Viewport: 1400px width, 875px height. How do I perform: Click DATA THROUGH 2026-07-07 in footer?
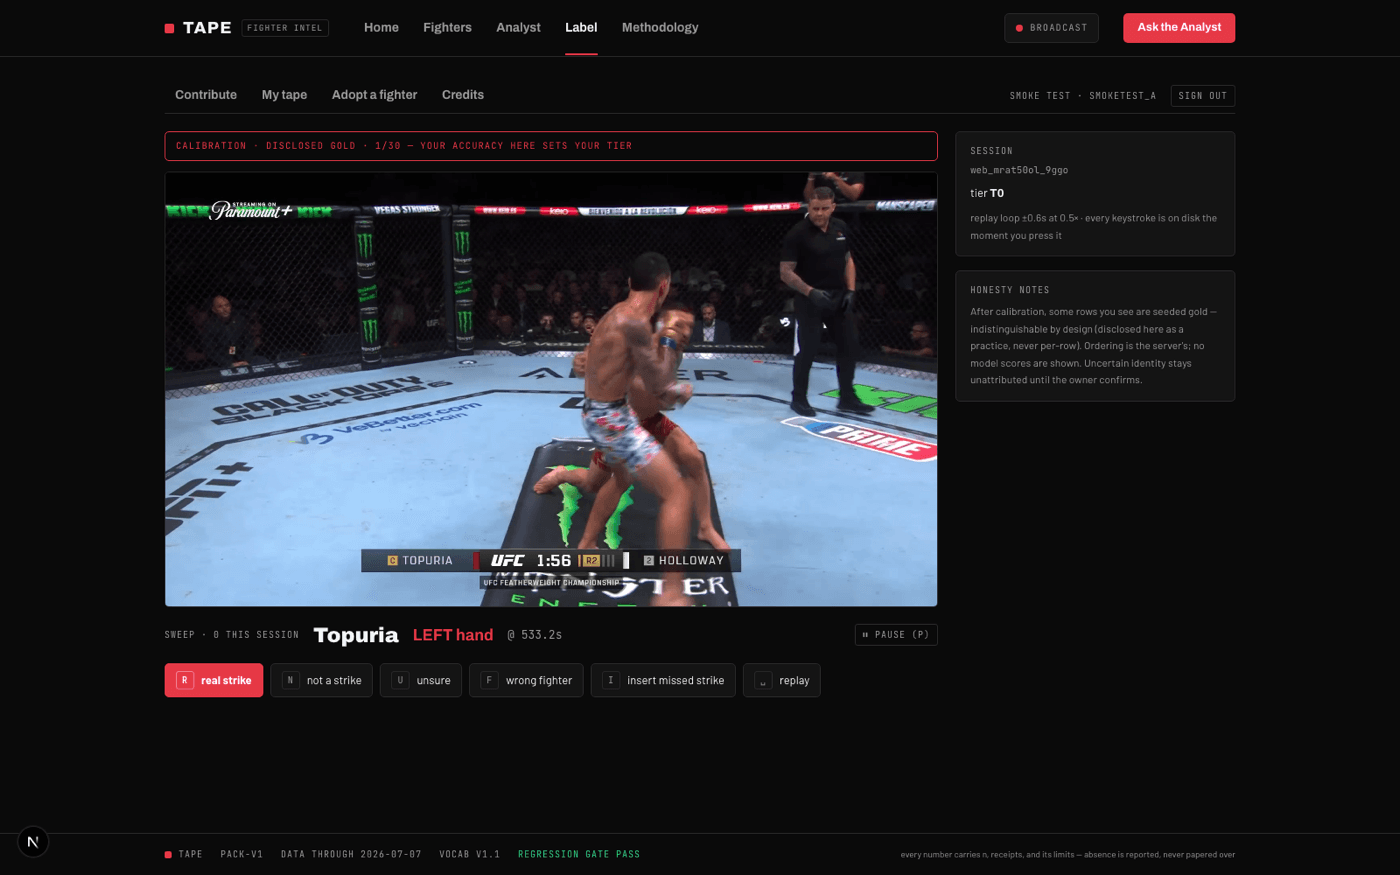coord(351,854)
